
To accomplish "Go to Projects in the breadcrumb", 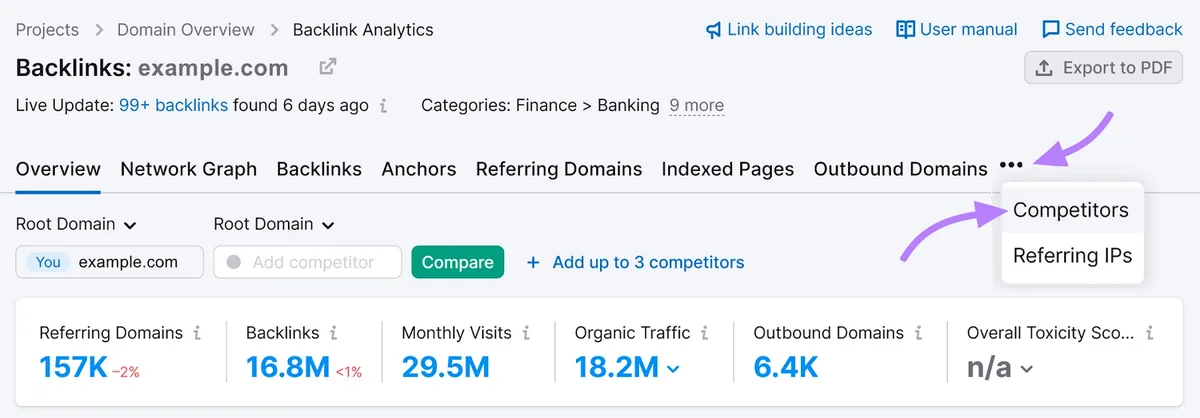I will 48,29.
